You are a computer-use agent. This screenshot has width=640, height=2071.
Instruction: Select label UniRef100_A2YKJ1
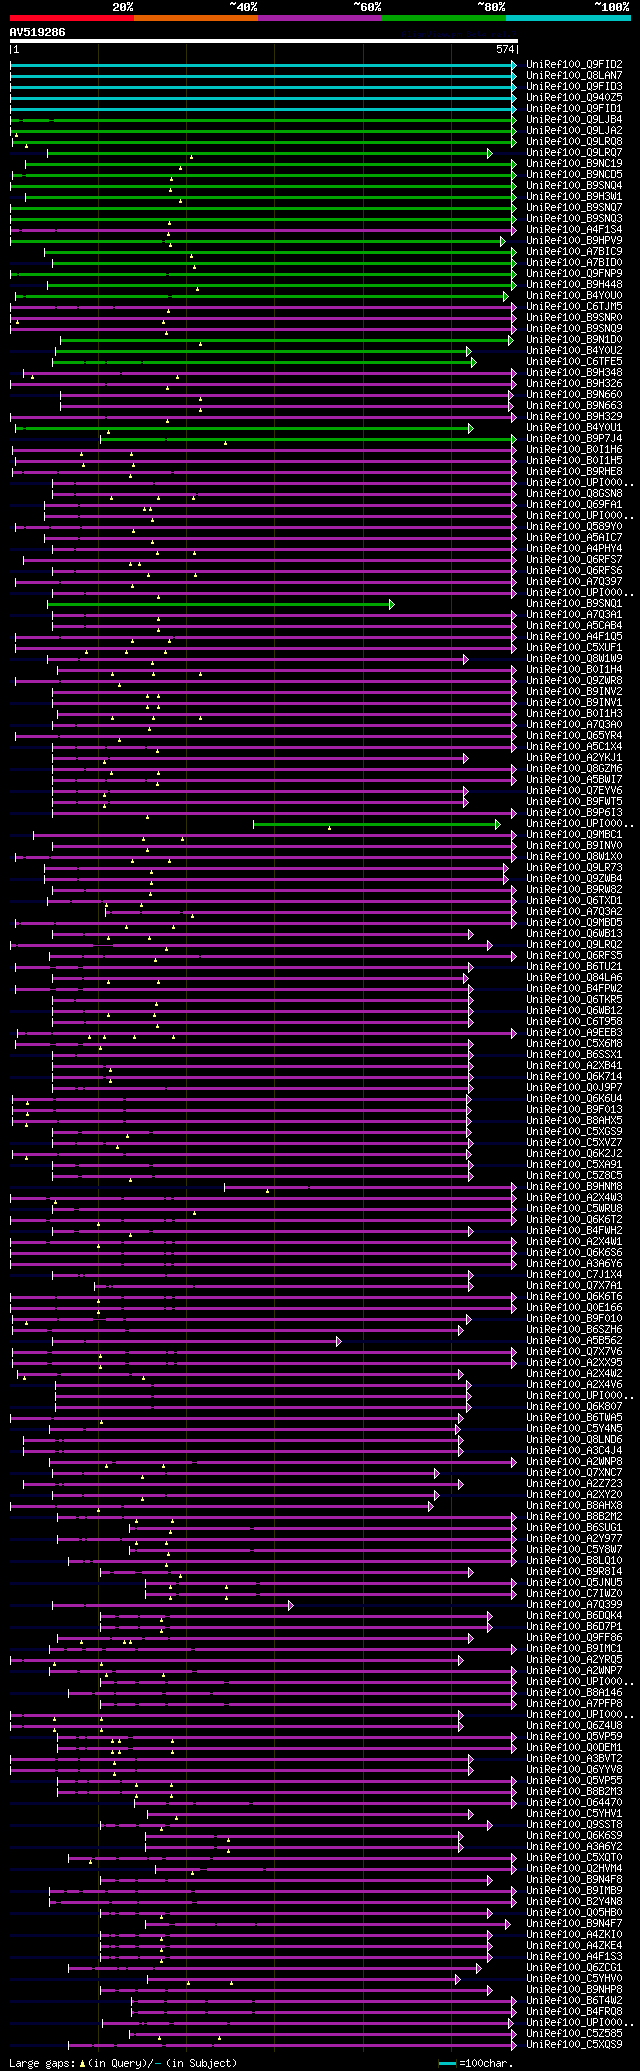pos(574,758)
